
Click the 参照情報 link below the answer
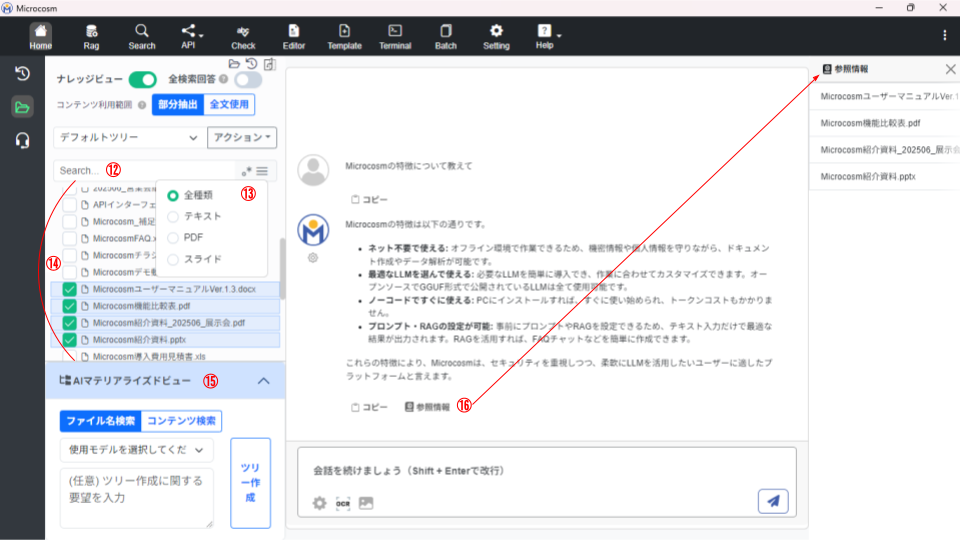pos(427,407)
